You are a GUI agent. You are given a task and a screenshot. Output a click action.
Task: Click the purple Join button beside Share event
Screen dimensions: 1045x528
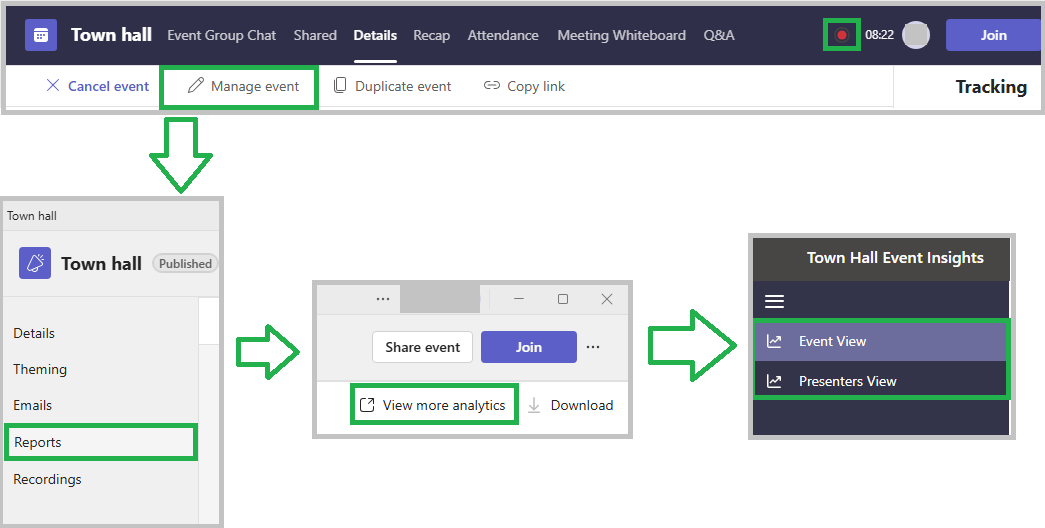[528, 347]
